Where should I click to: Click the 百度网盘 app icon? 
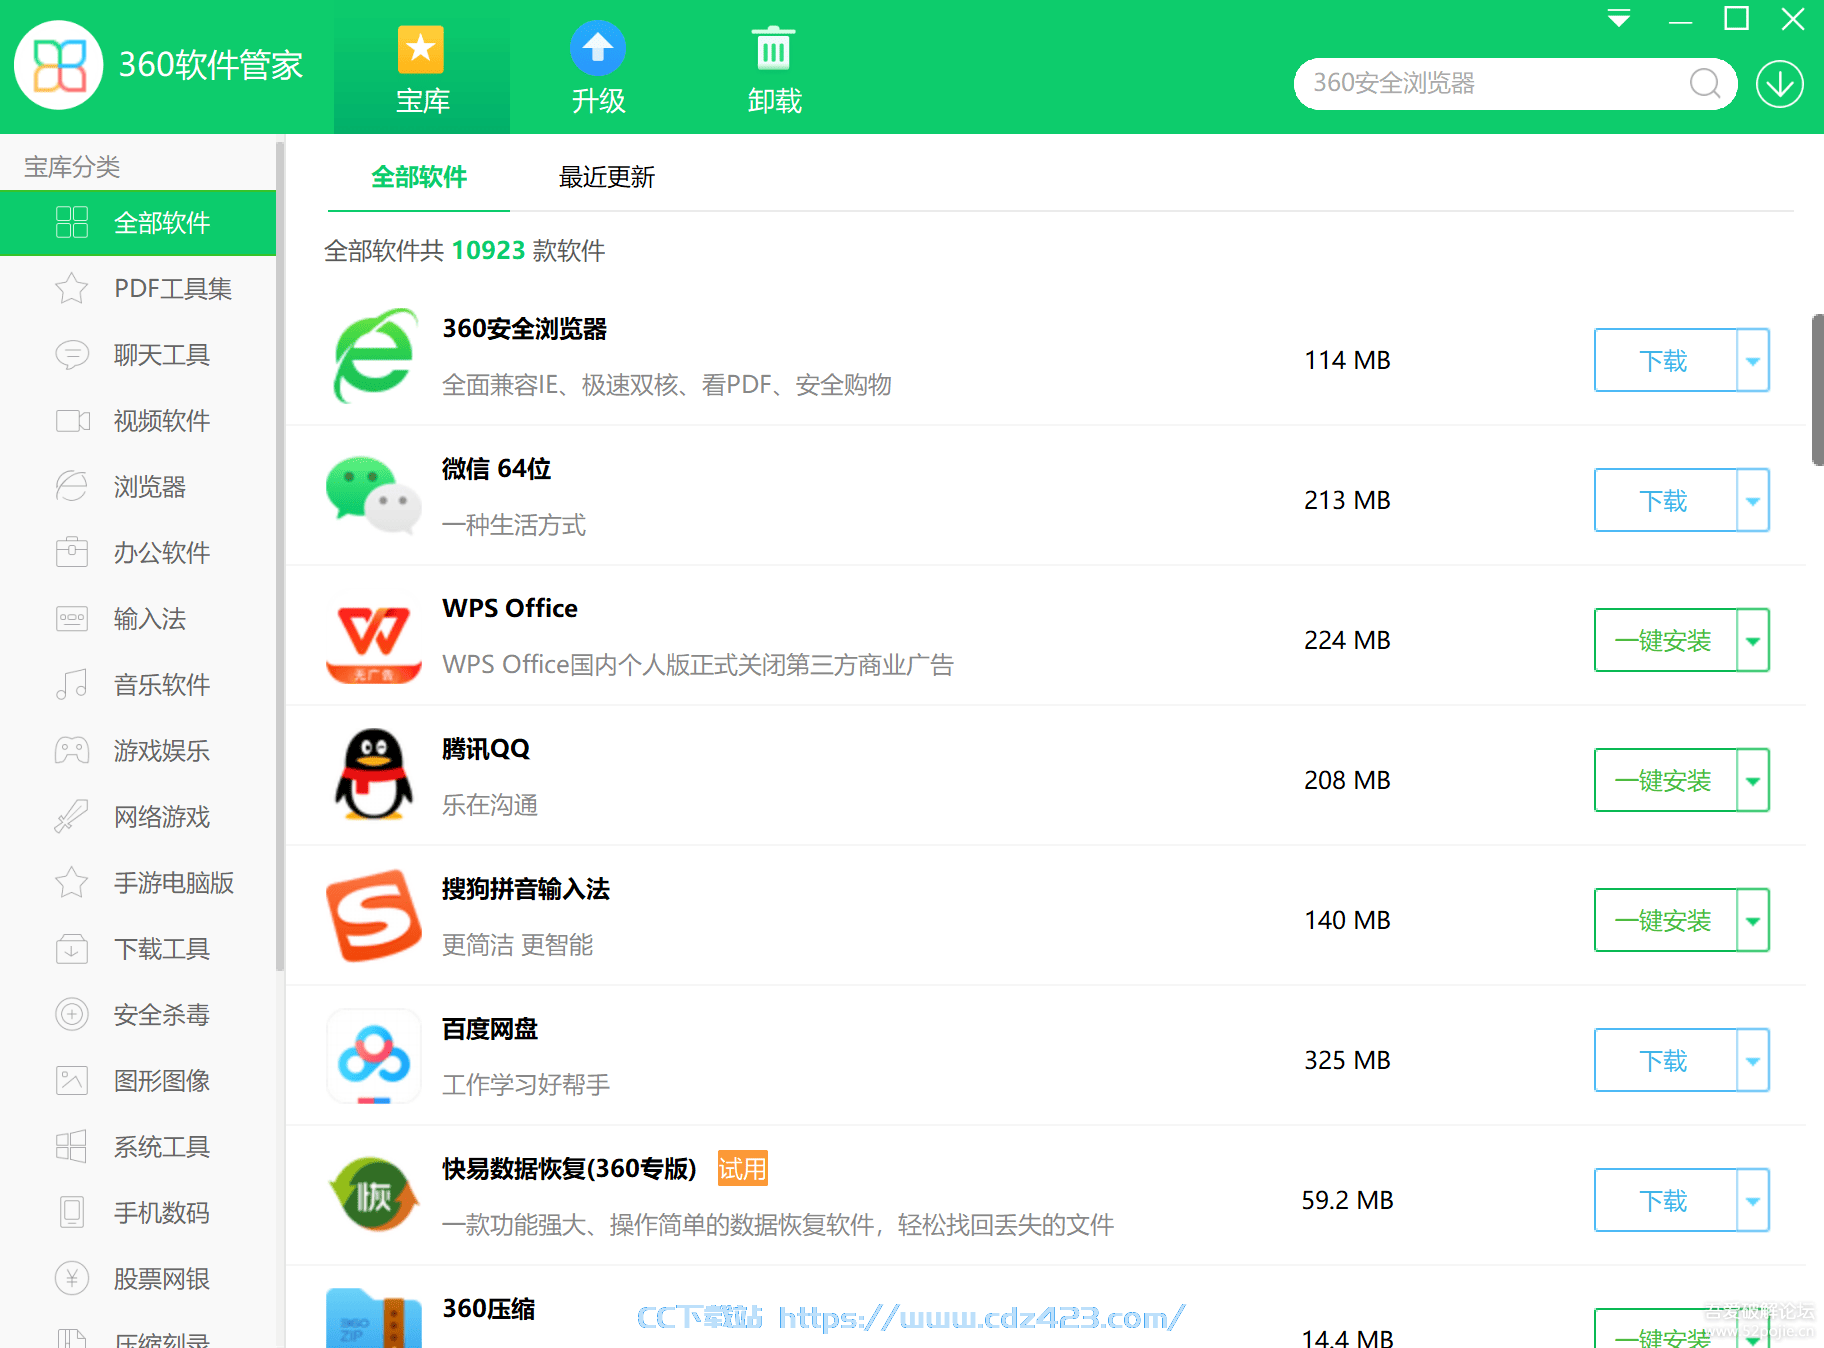[374, 1056]
